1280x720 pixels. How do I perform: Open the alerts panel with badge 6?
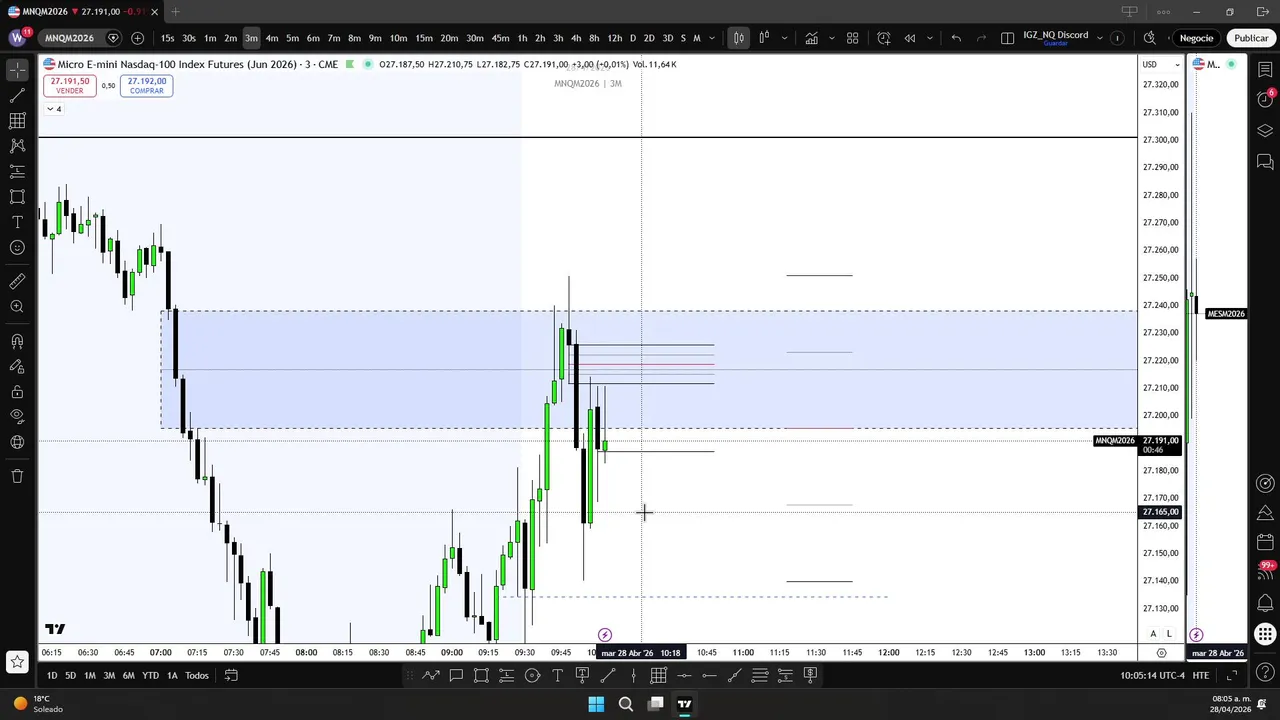pyautogui.click(x=1265, y=99)
